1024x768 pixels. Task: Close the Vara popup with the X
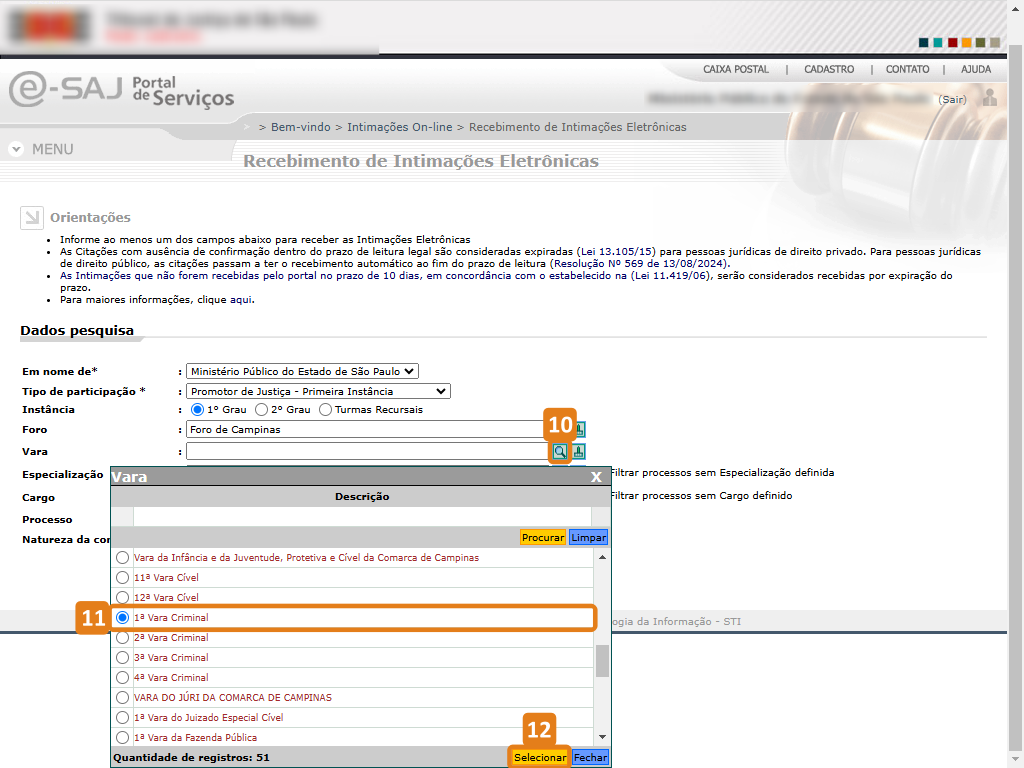point(596,477)
